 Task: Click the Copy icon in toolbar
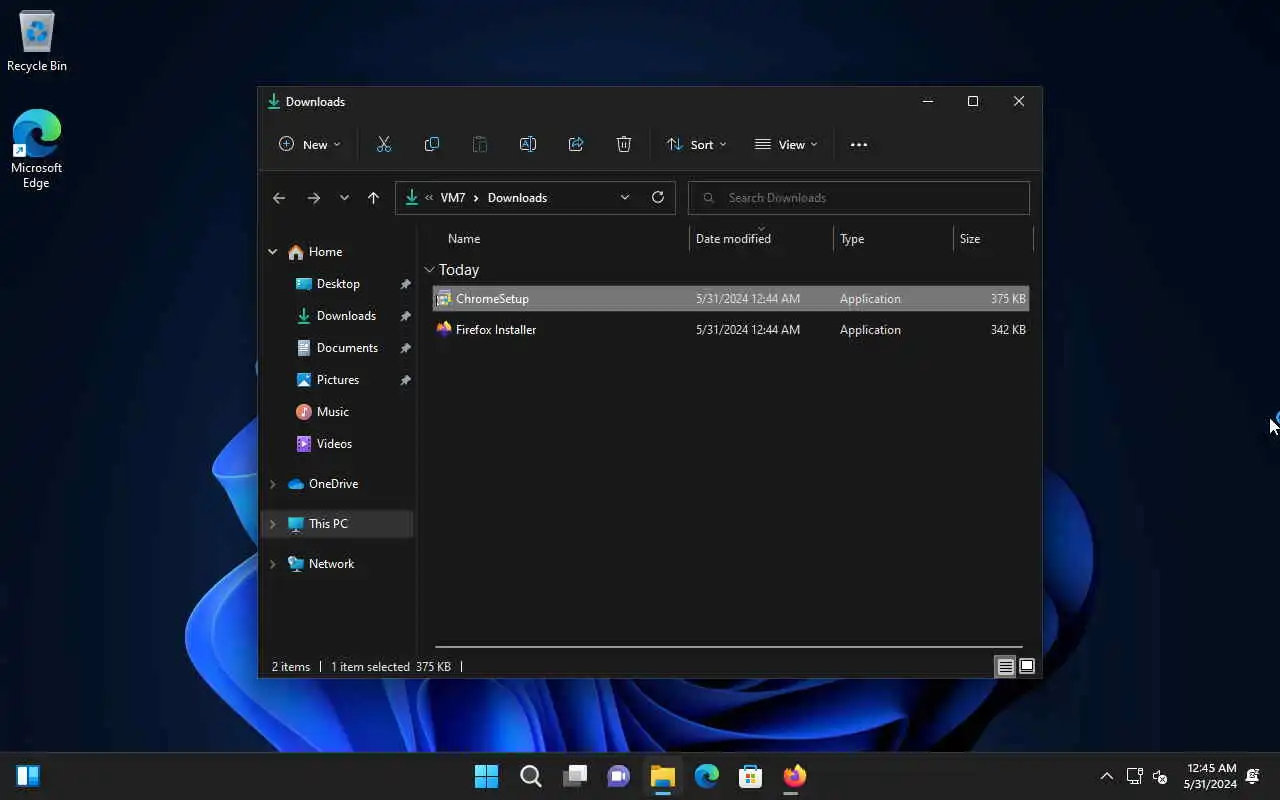(432, 144)
